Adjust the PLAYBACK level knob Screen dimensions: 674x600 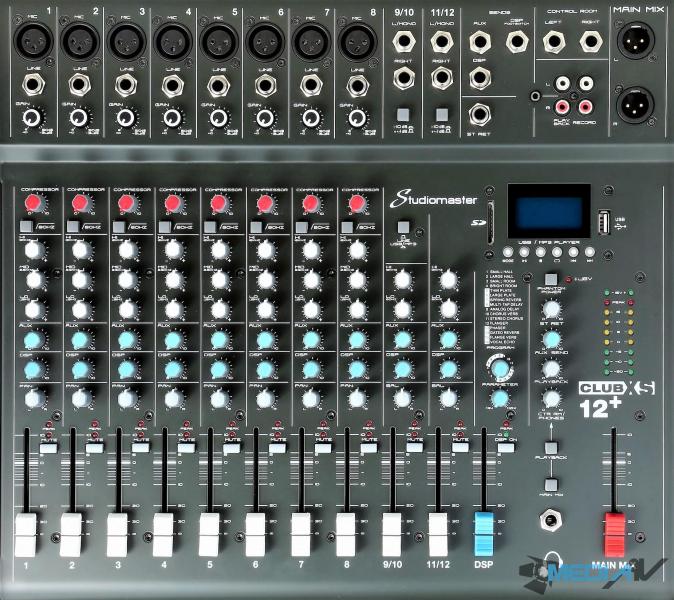point(551,369)
